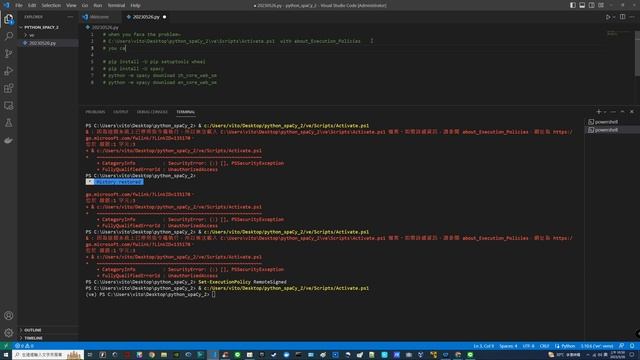Select Python interpreter 3.10.6 ('ve': venv)
Image resolution: width=640 pixels, height=360 pixels.
pos(597,346)
